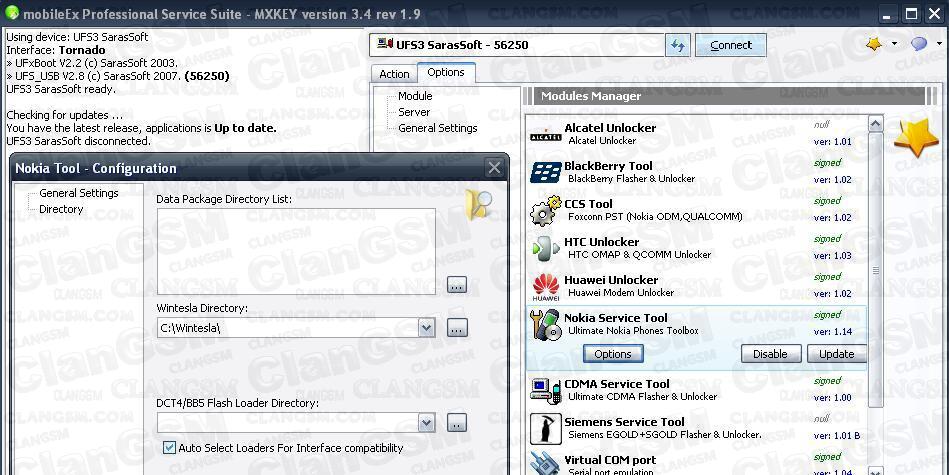The height and width of the screenshot is (475, 949).
Task: Click HTC Unlocker module name text
Action: tap(602, 242)
